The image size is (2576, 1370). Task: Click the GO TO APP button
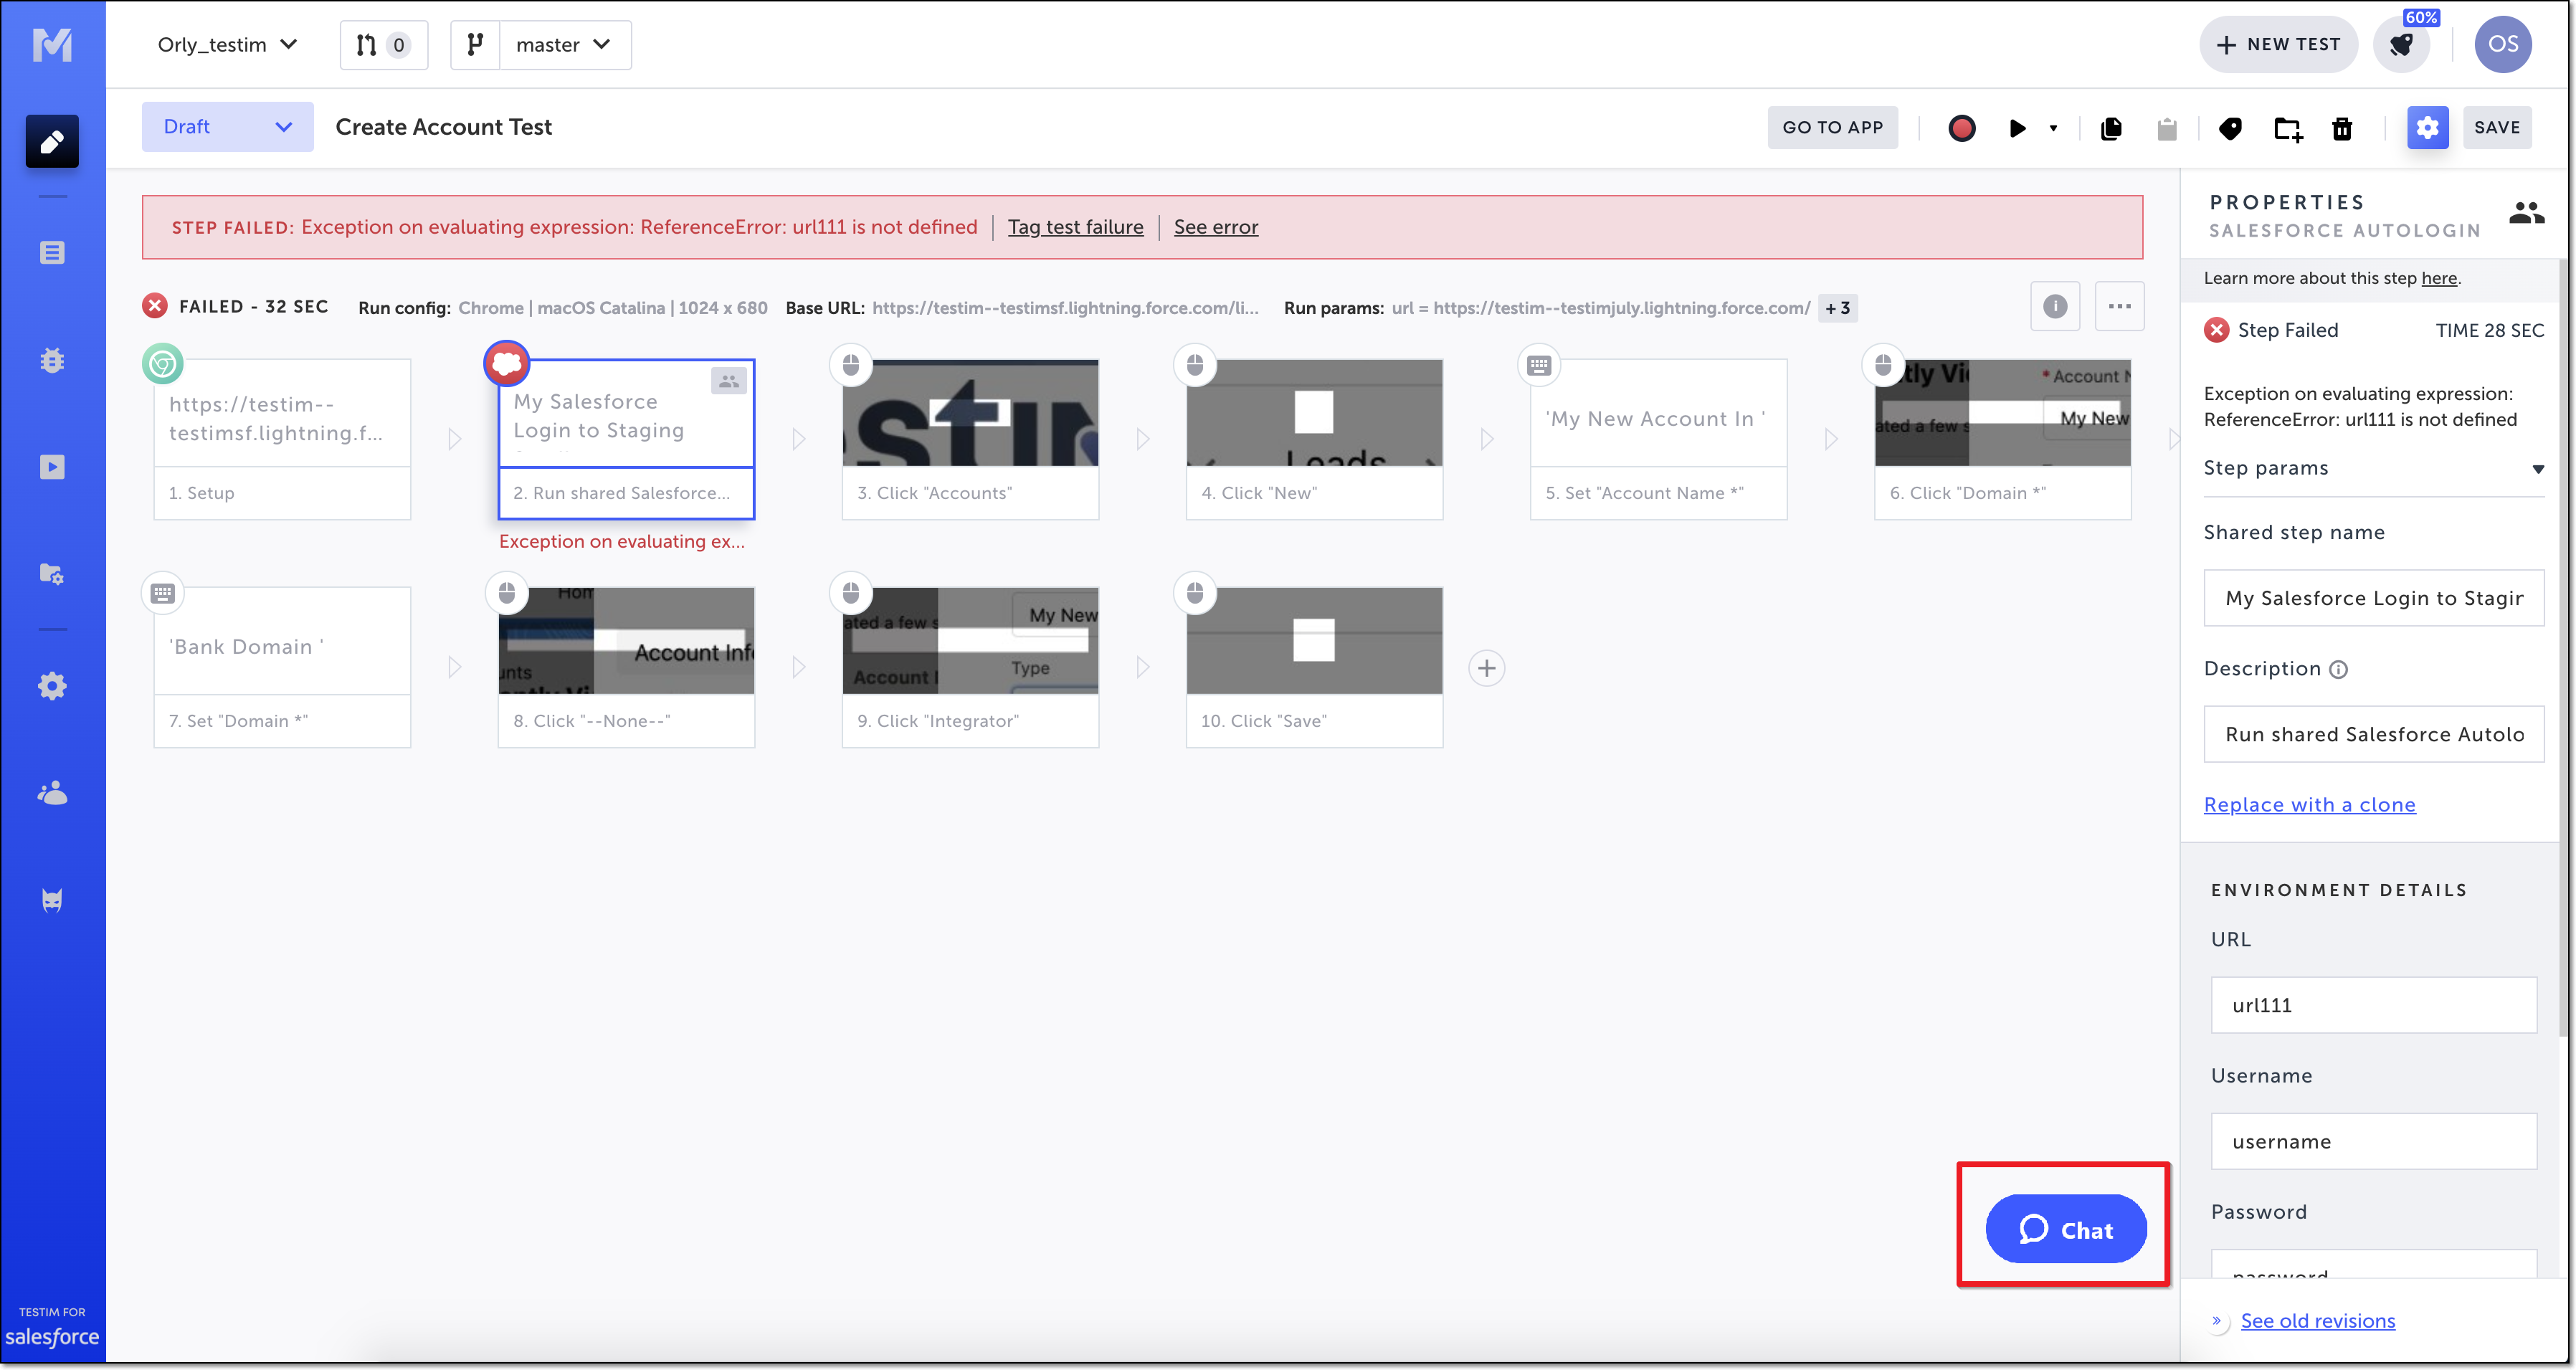coord(1832,127)
